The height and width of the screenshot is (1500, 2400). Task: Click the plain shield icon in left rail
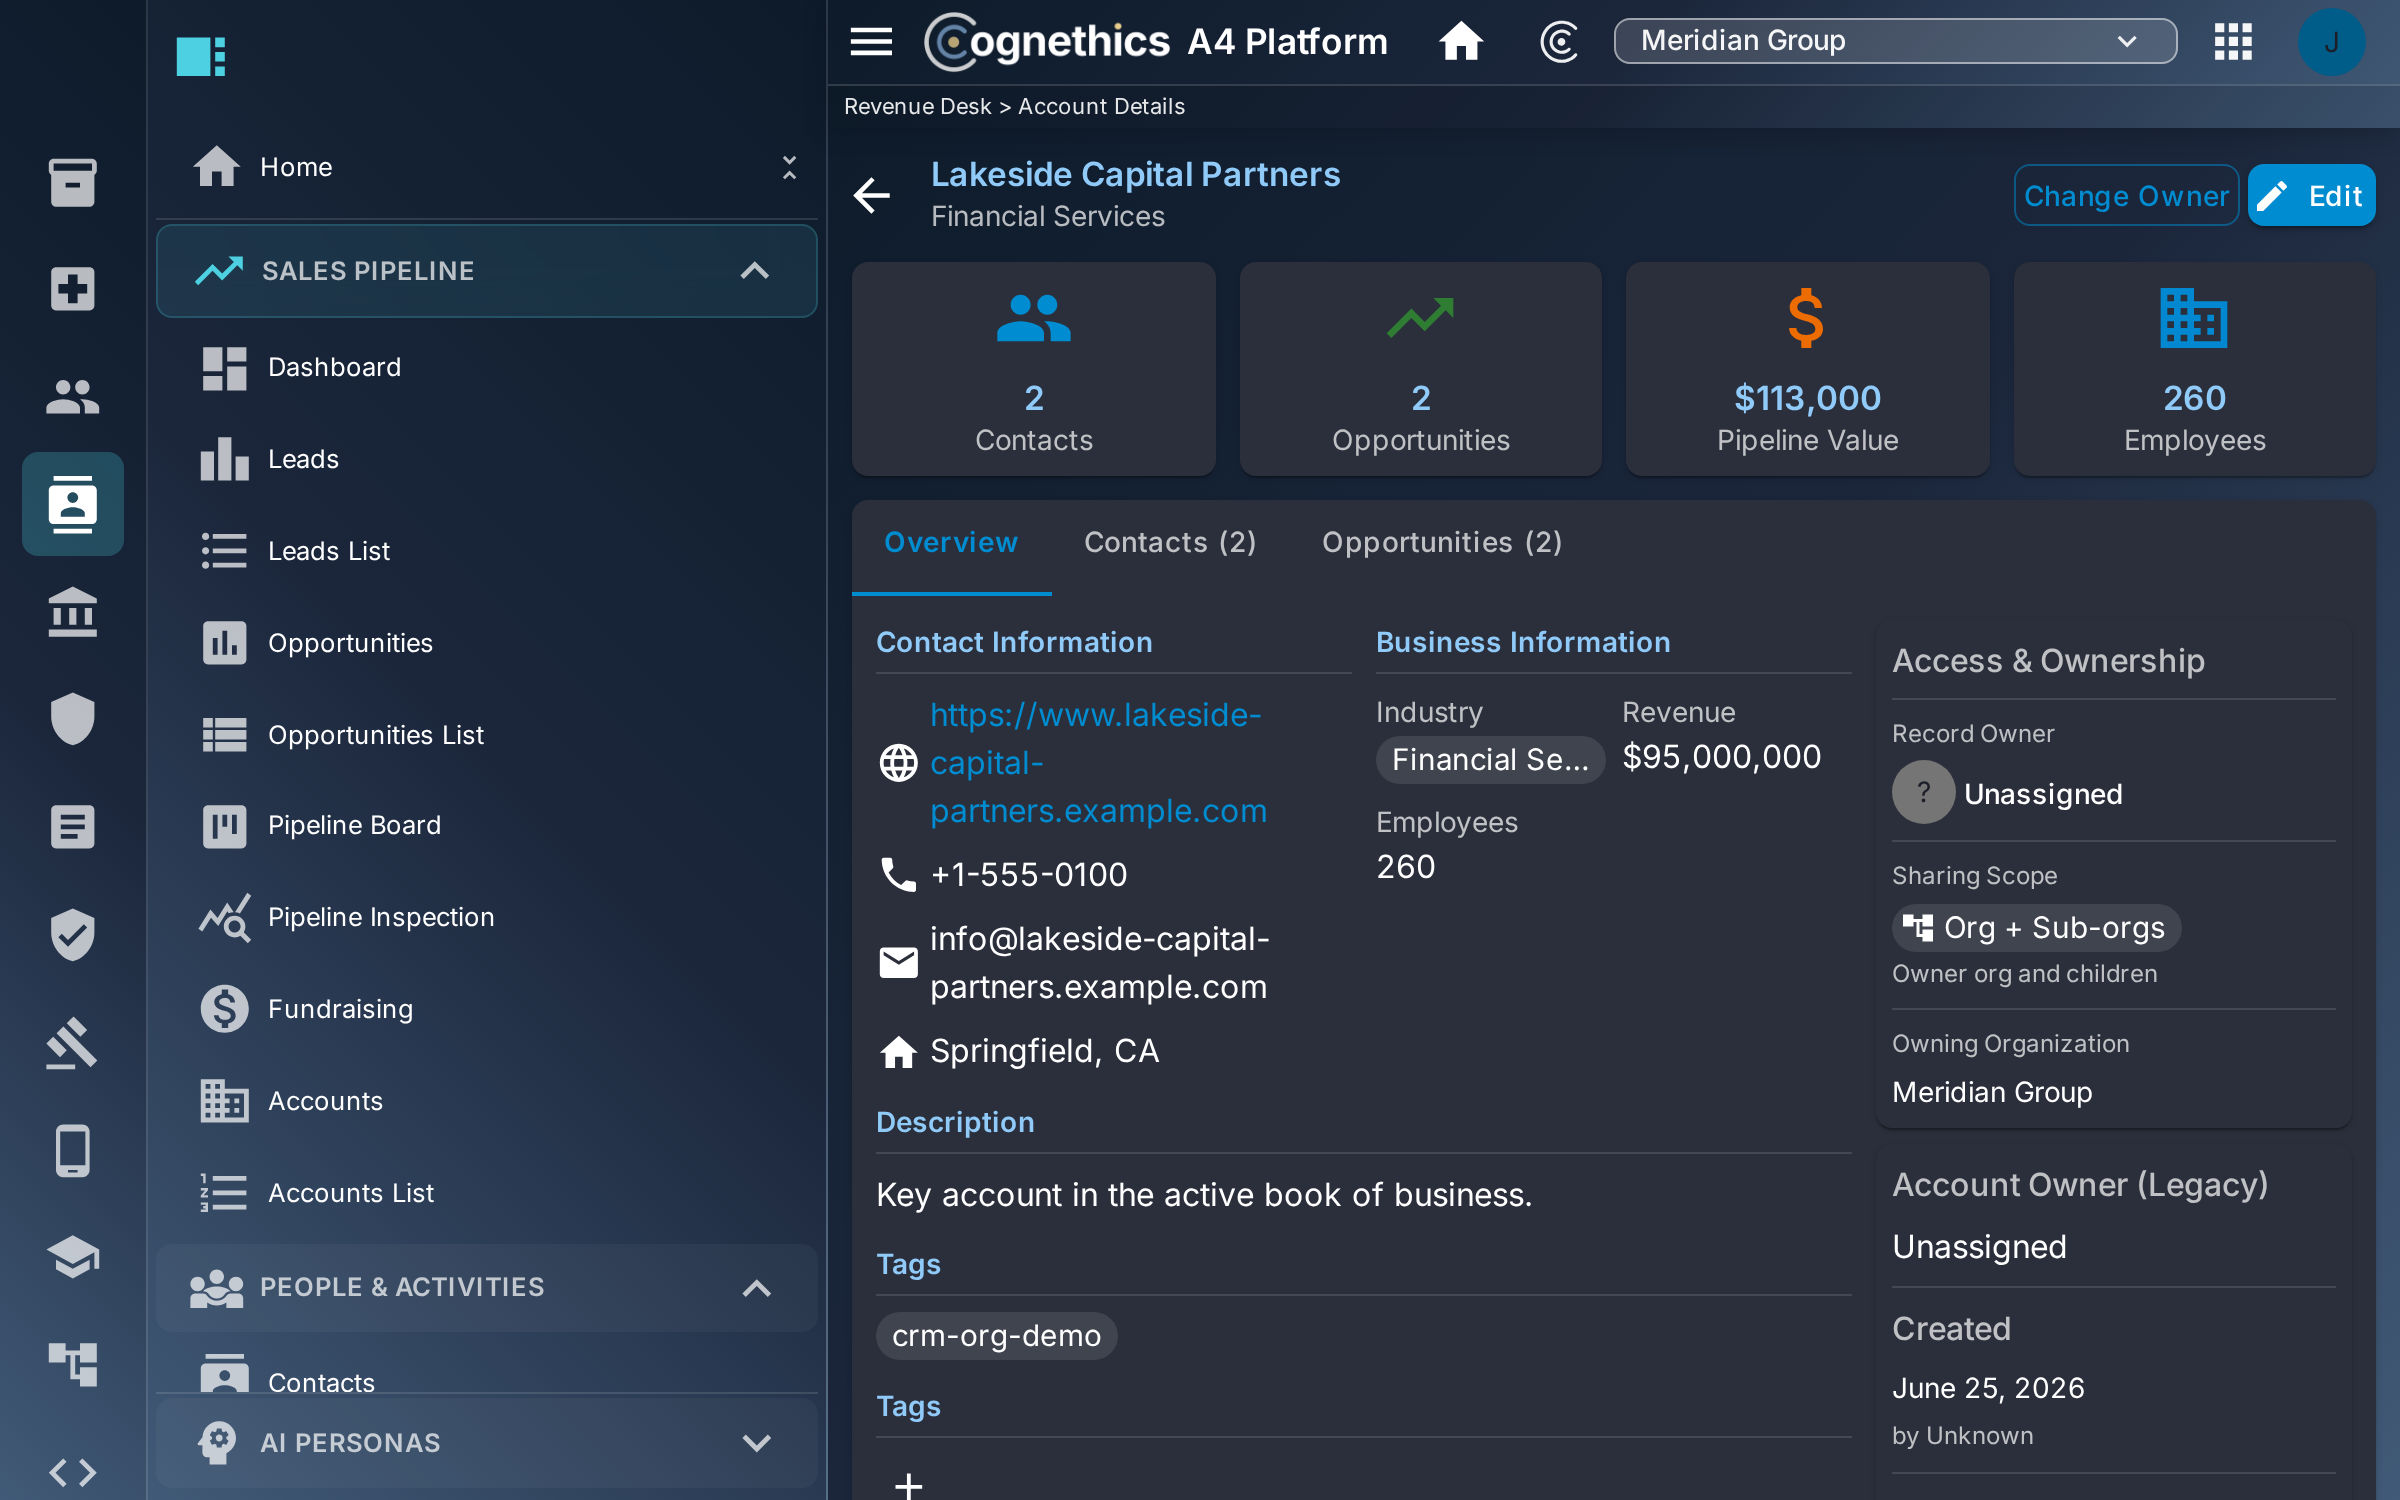coord(72,719)
